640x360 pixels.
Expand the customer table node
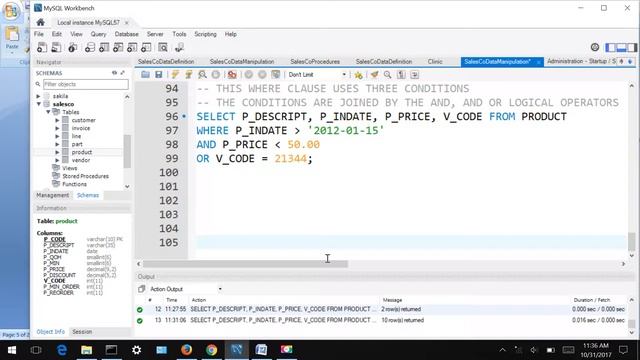[x=57, y=120]
